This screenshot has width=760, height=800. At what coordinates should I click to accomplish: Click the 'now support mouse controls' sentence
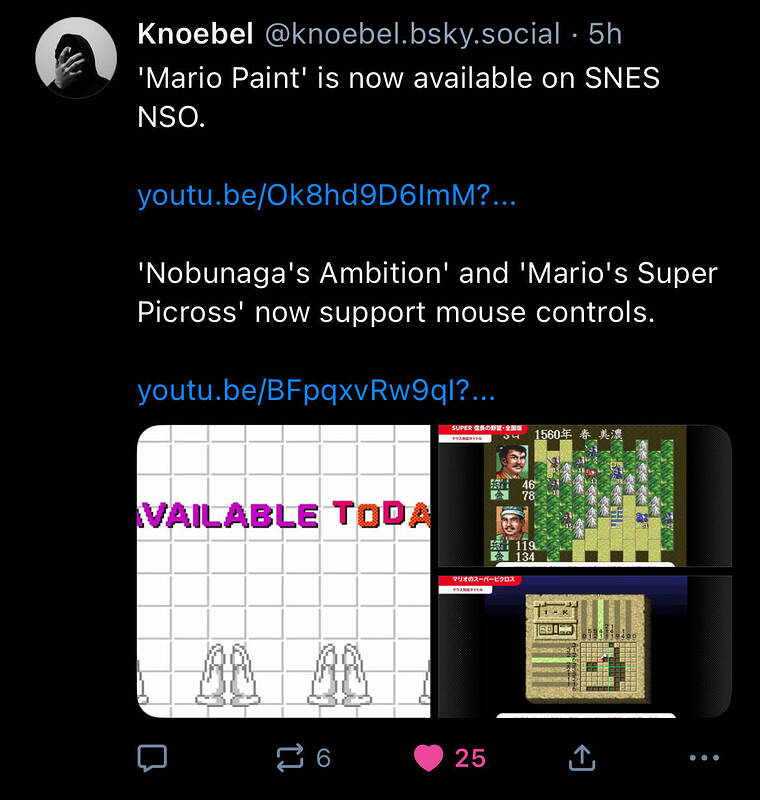click(x=454, y=312)
